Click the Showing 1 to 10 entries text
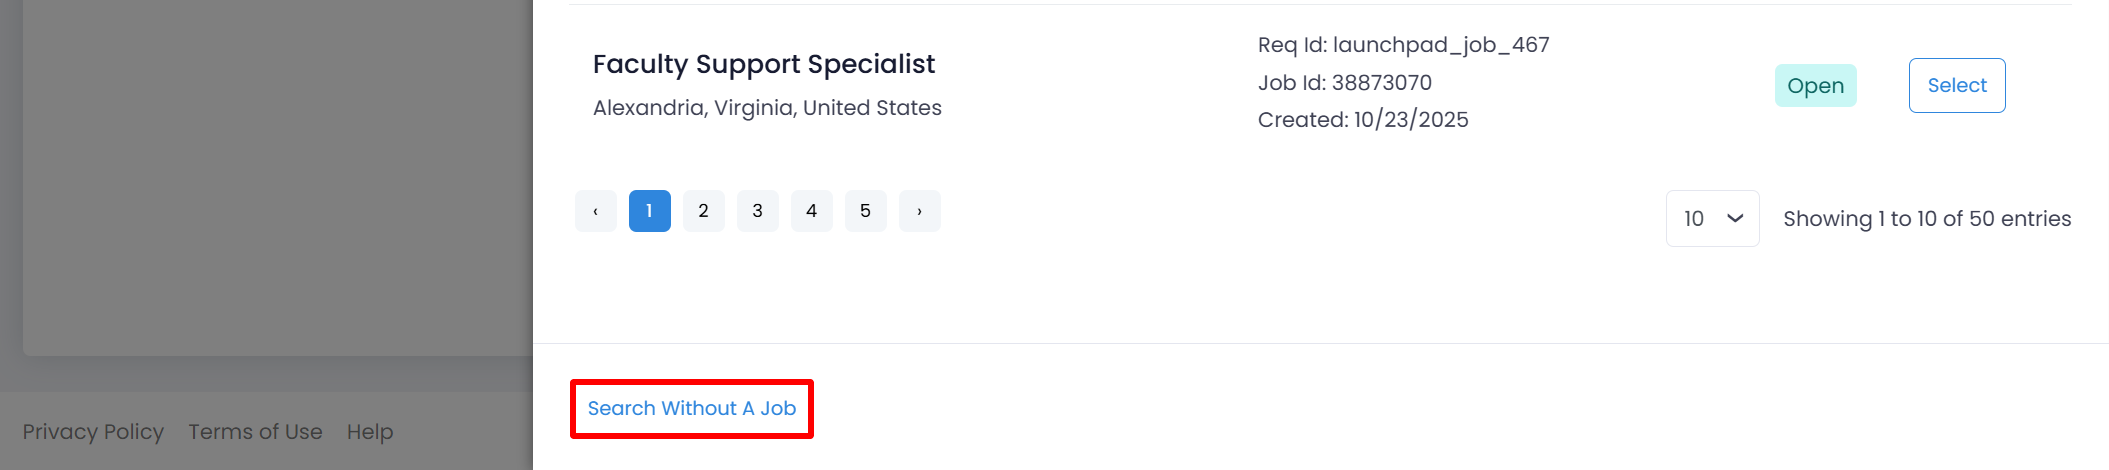This screenshot has height=470, width=2109. 1926,219
